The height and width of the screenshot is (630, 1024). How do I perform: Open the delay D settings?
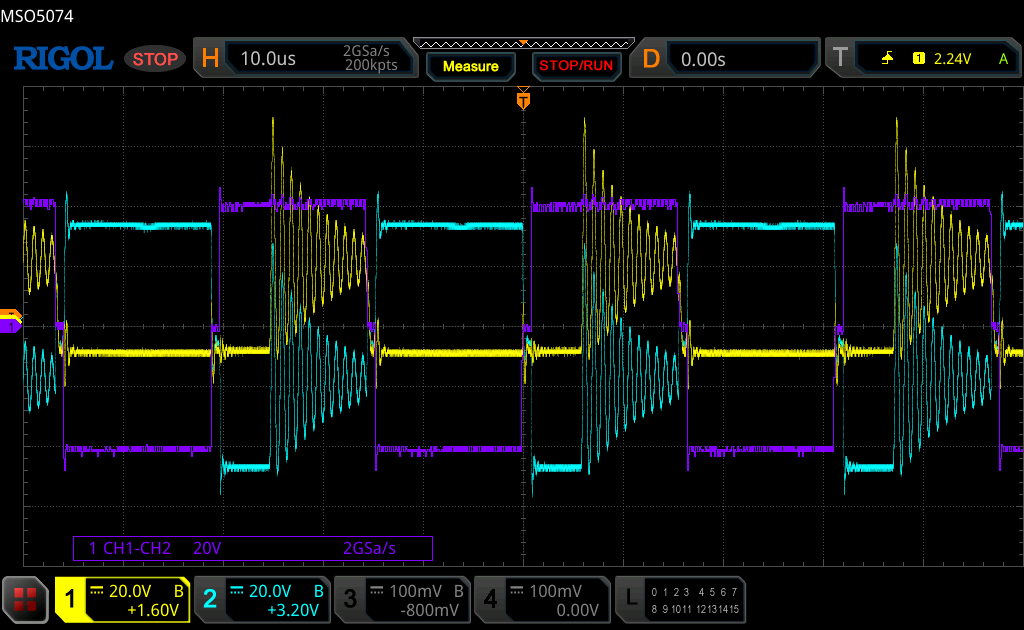coord(651,59)
